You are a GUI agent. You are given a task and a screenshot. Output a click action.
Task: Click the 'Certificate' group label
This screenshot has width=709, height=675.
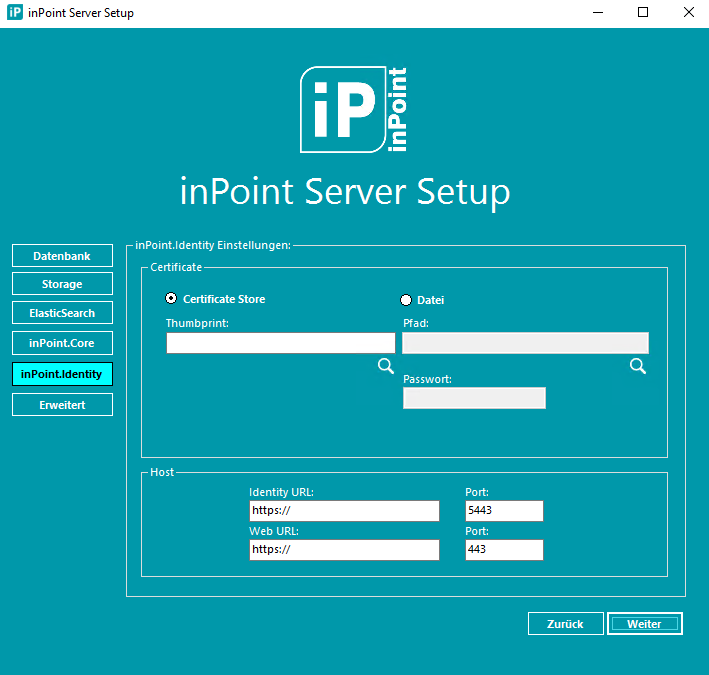pos(176,267)
